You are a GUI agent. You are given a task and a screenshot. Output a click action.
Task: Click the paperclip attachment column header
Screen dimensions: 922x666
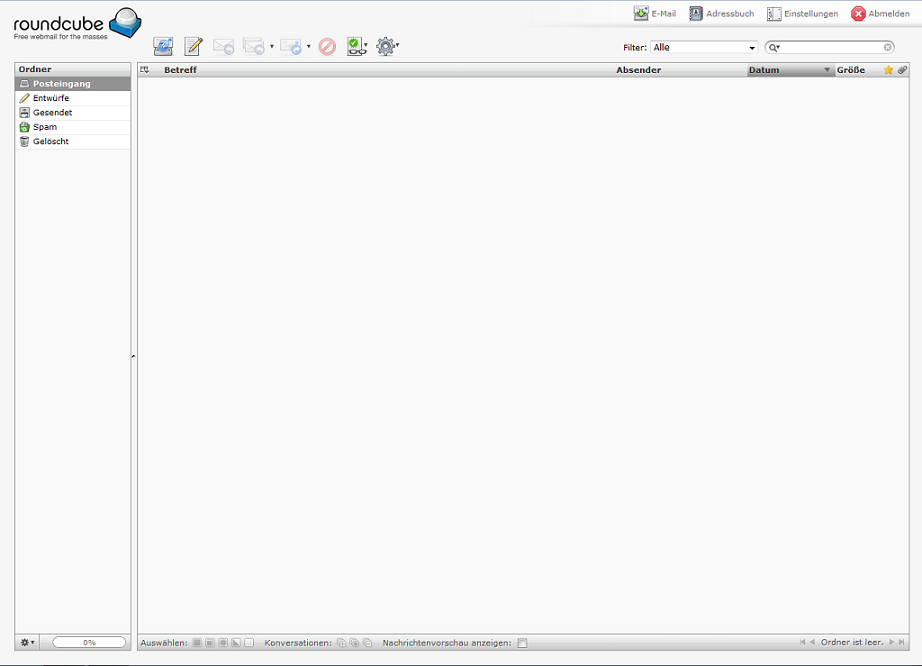click(x=903, y=70)
